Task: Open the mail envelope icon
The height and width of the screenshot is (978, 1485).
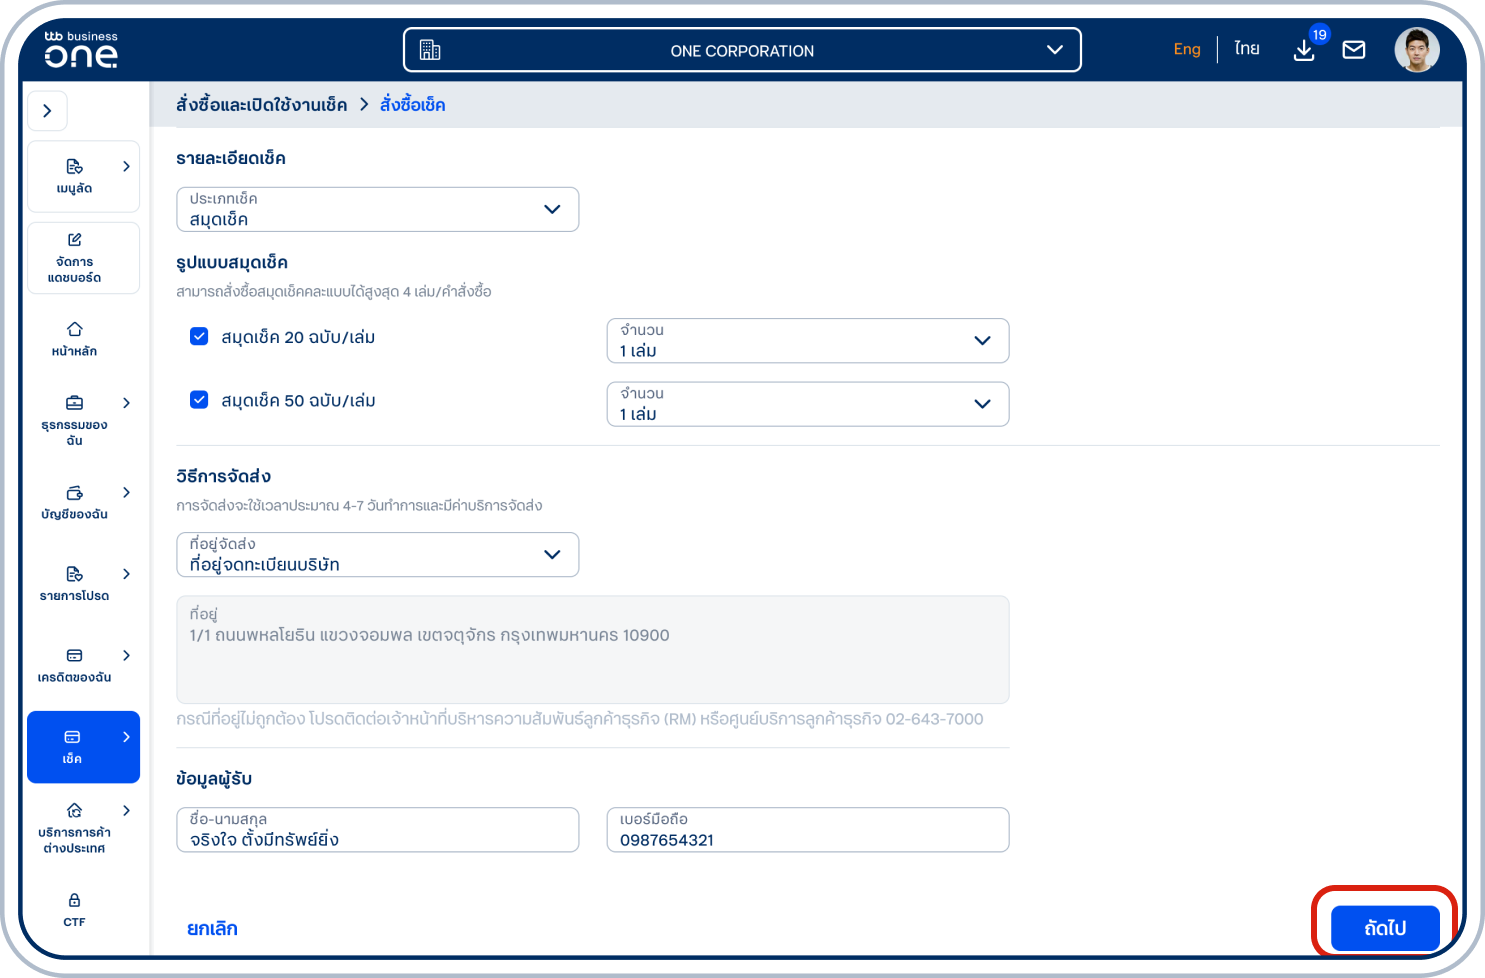Action: coord(1353,49)
